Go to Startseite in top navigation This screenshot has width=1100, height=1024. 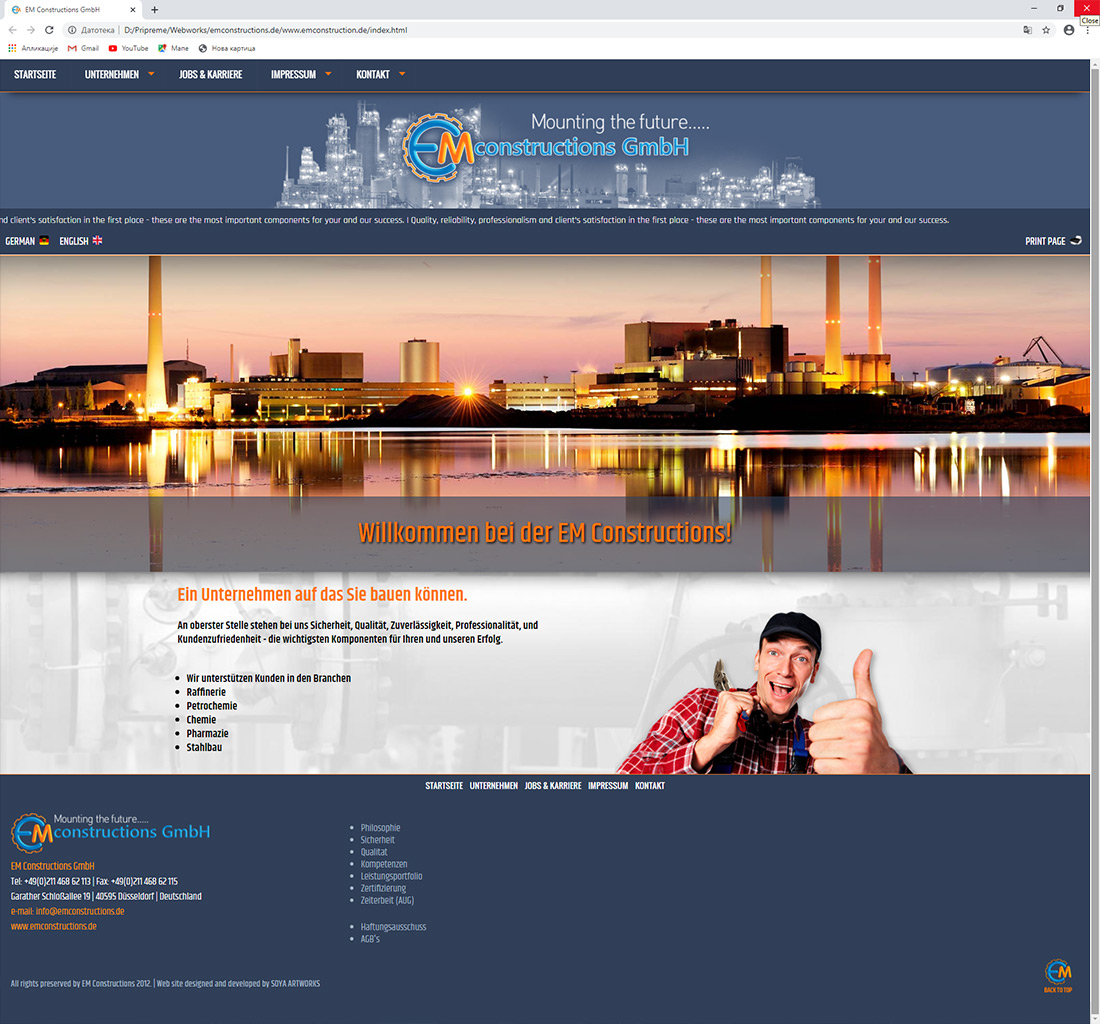tap(35, 75)
